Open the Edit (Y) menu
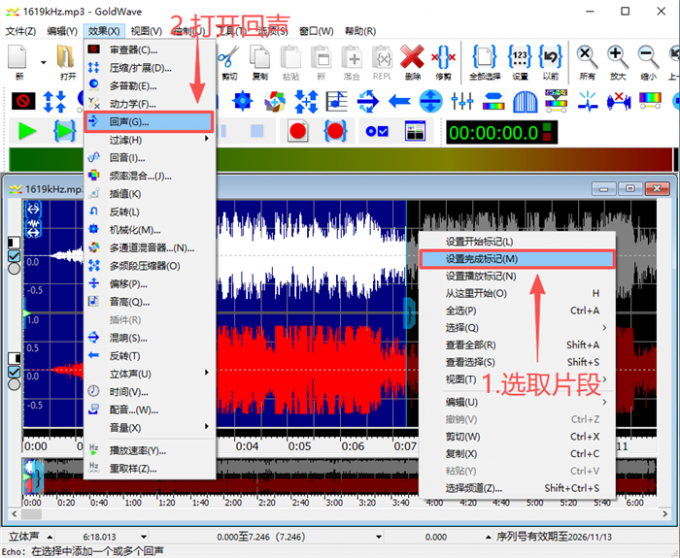This screenshot has height=558, width=680. click(x=62, y=31)
